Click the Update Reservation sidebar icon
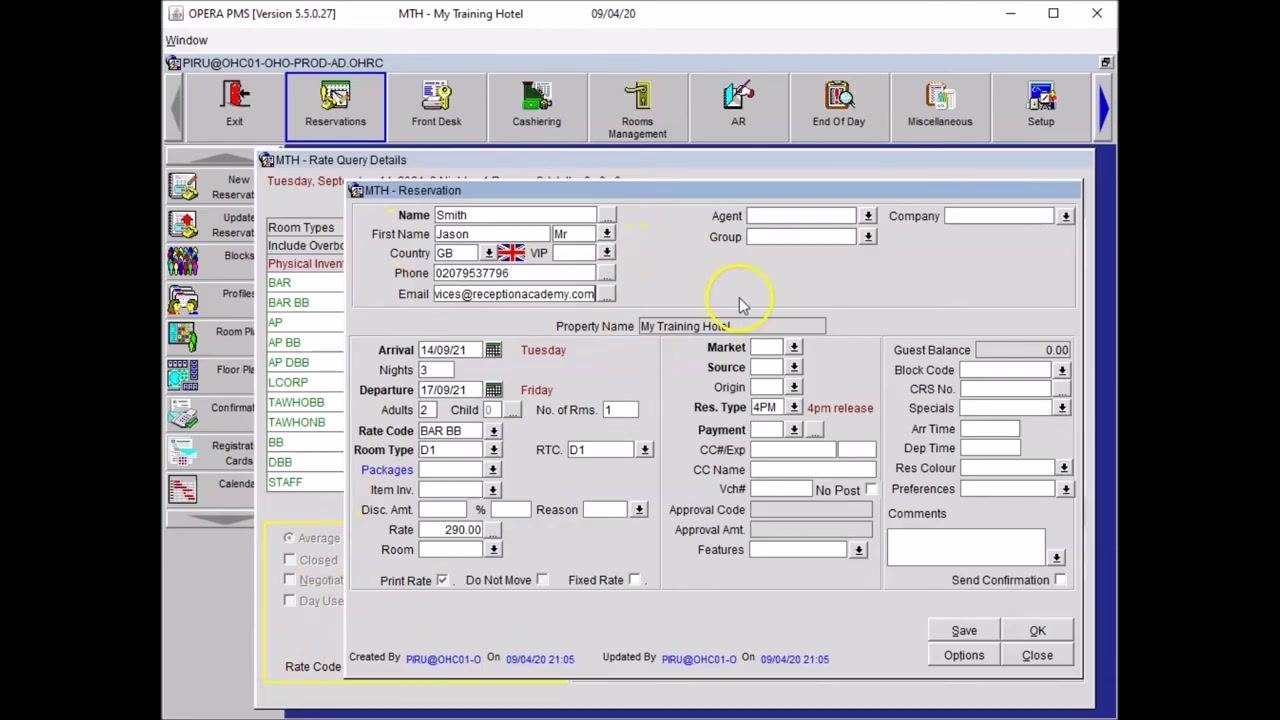This screenshot has height=720, width=1280. click(183, 225)
